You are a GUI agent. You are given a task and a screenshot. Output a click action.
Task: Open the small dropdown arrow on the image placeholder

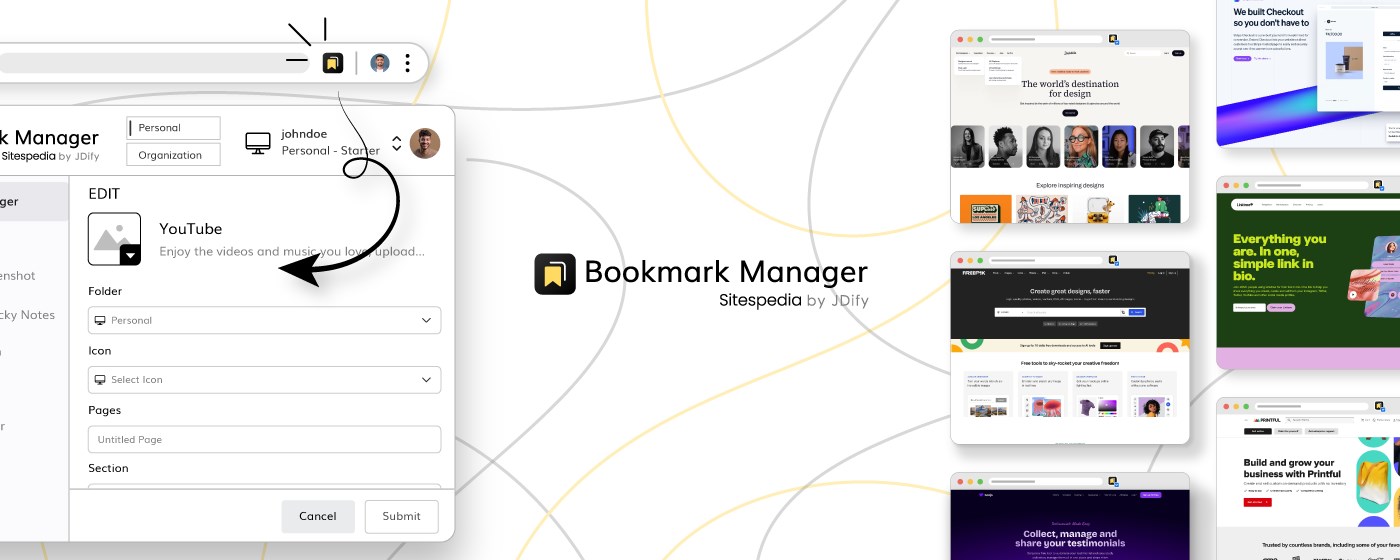[x=130, y=255]
